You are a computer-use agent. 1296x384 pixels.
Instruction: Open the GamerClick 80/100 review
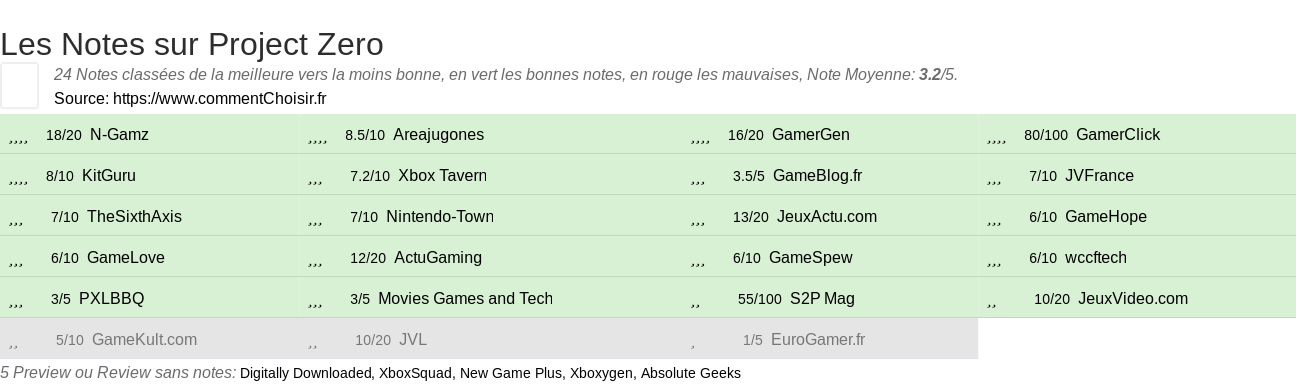pyautogui.click(x=1118, y=134)
